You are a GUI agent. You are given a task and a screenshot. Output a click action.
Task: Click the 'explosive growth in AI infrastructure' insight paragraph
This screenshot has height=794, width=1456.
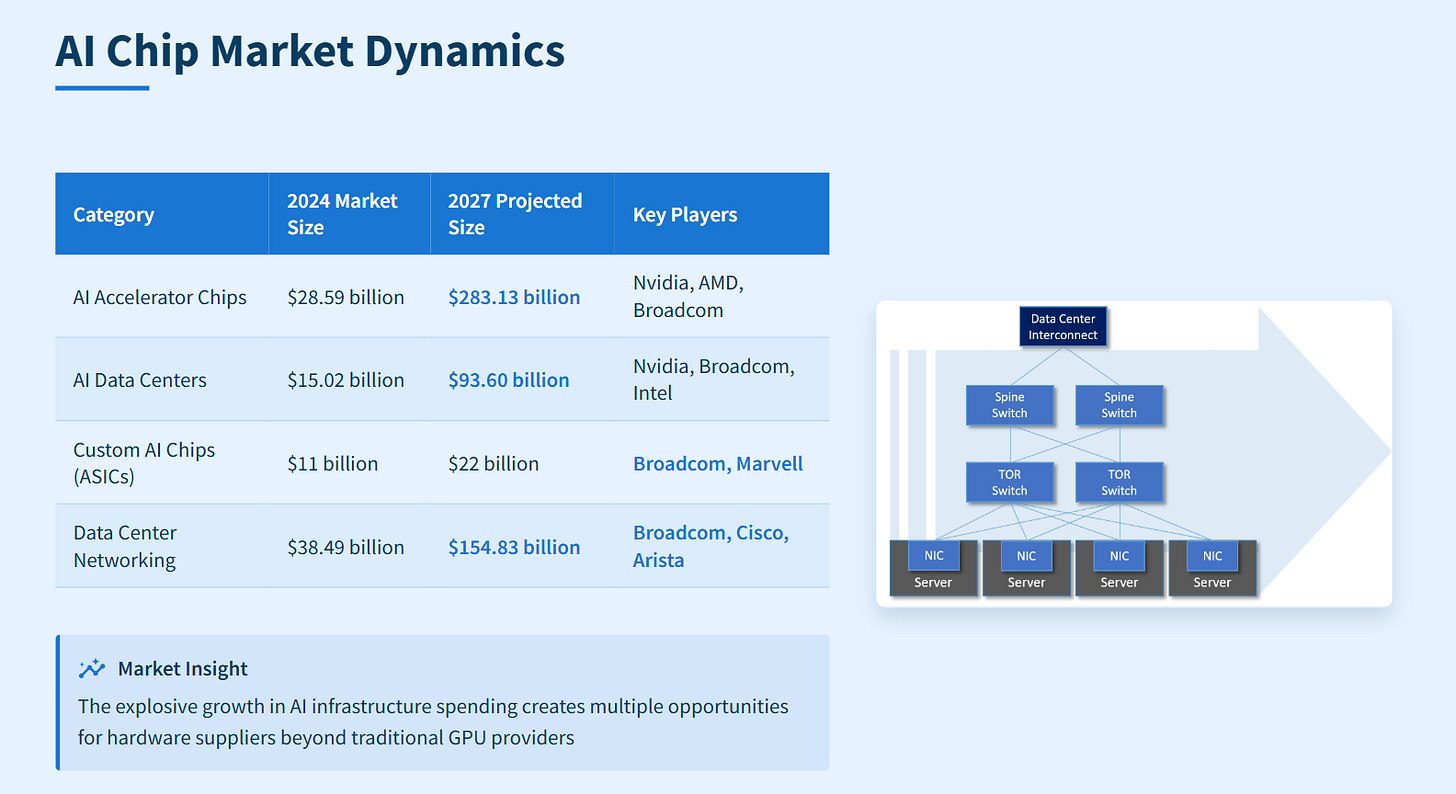click(x=433, y=722)
